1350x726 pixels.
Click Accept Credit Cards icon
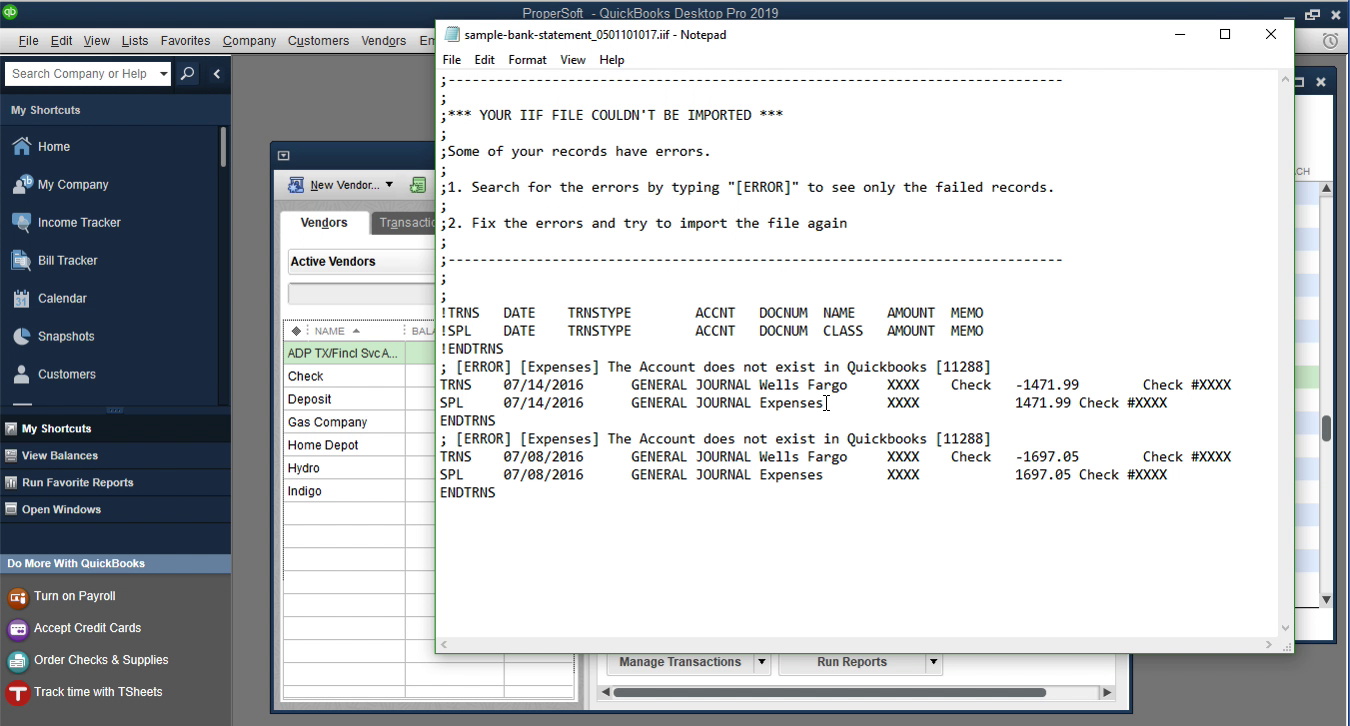point(17,629)
